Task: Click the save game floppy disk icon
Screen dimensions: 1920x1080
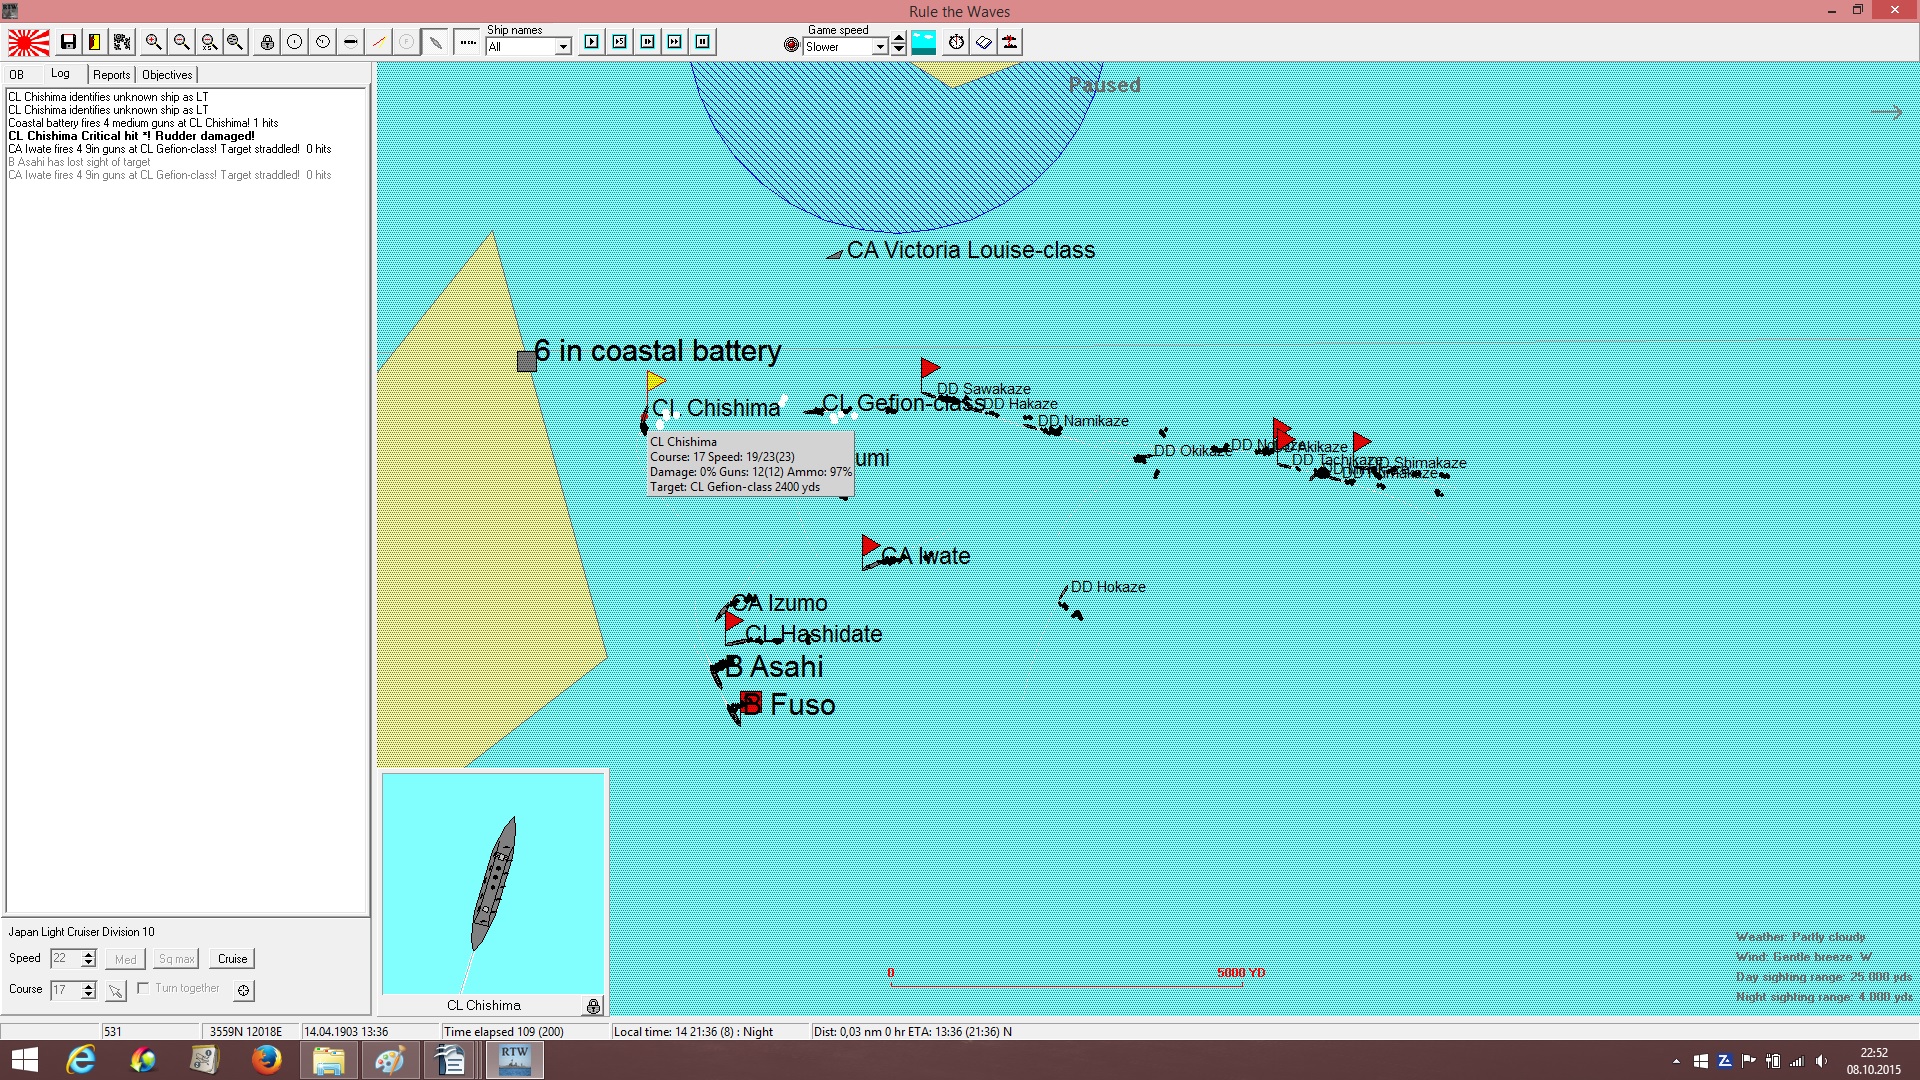Action: (x=68, y=42)
